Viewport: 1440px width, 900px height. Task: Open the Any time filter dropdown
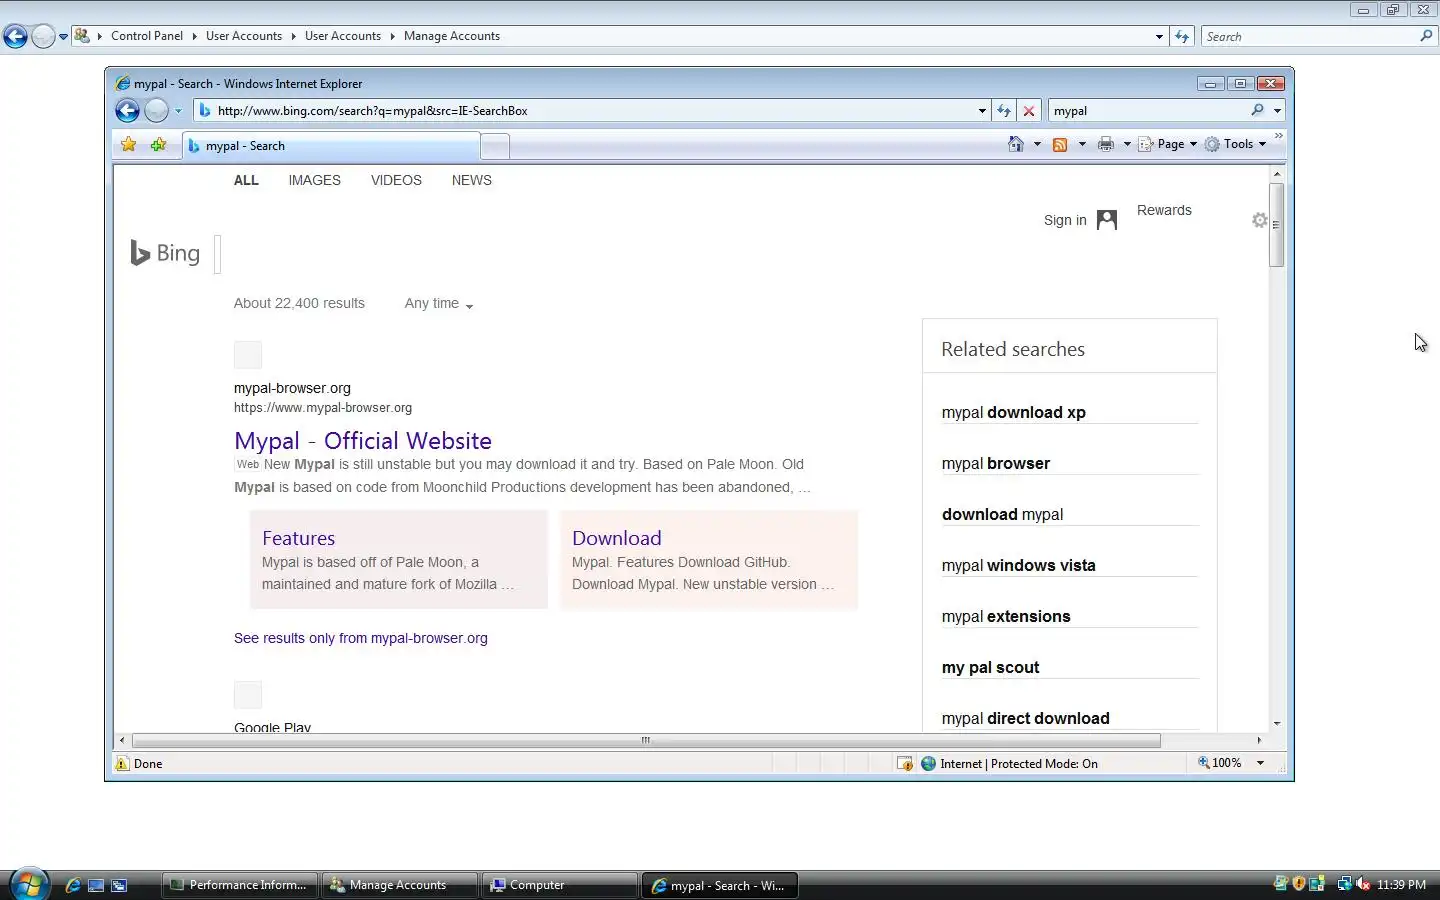pos(439,304)
